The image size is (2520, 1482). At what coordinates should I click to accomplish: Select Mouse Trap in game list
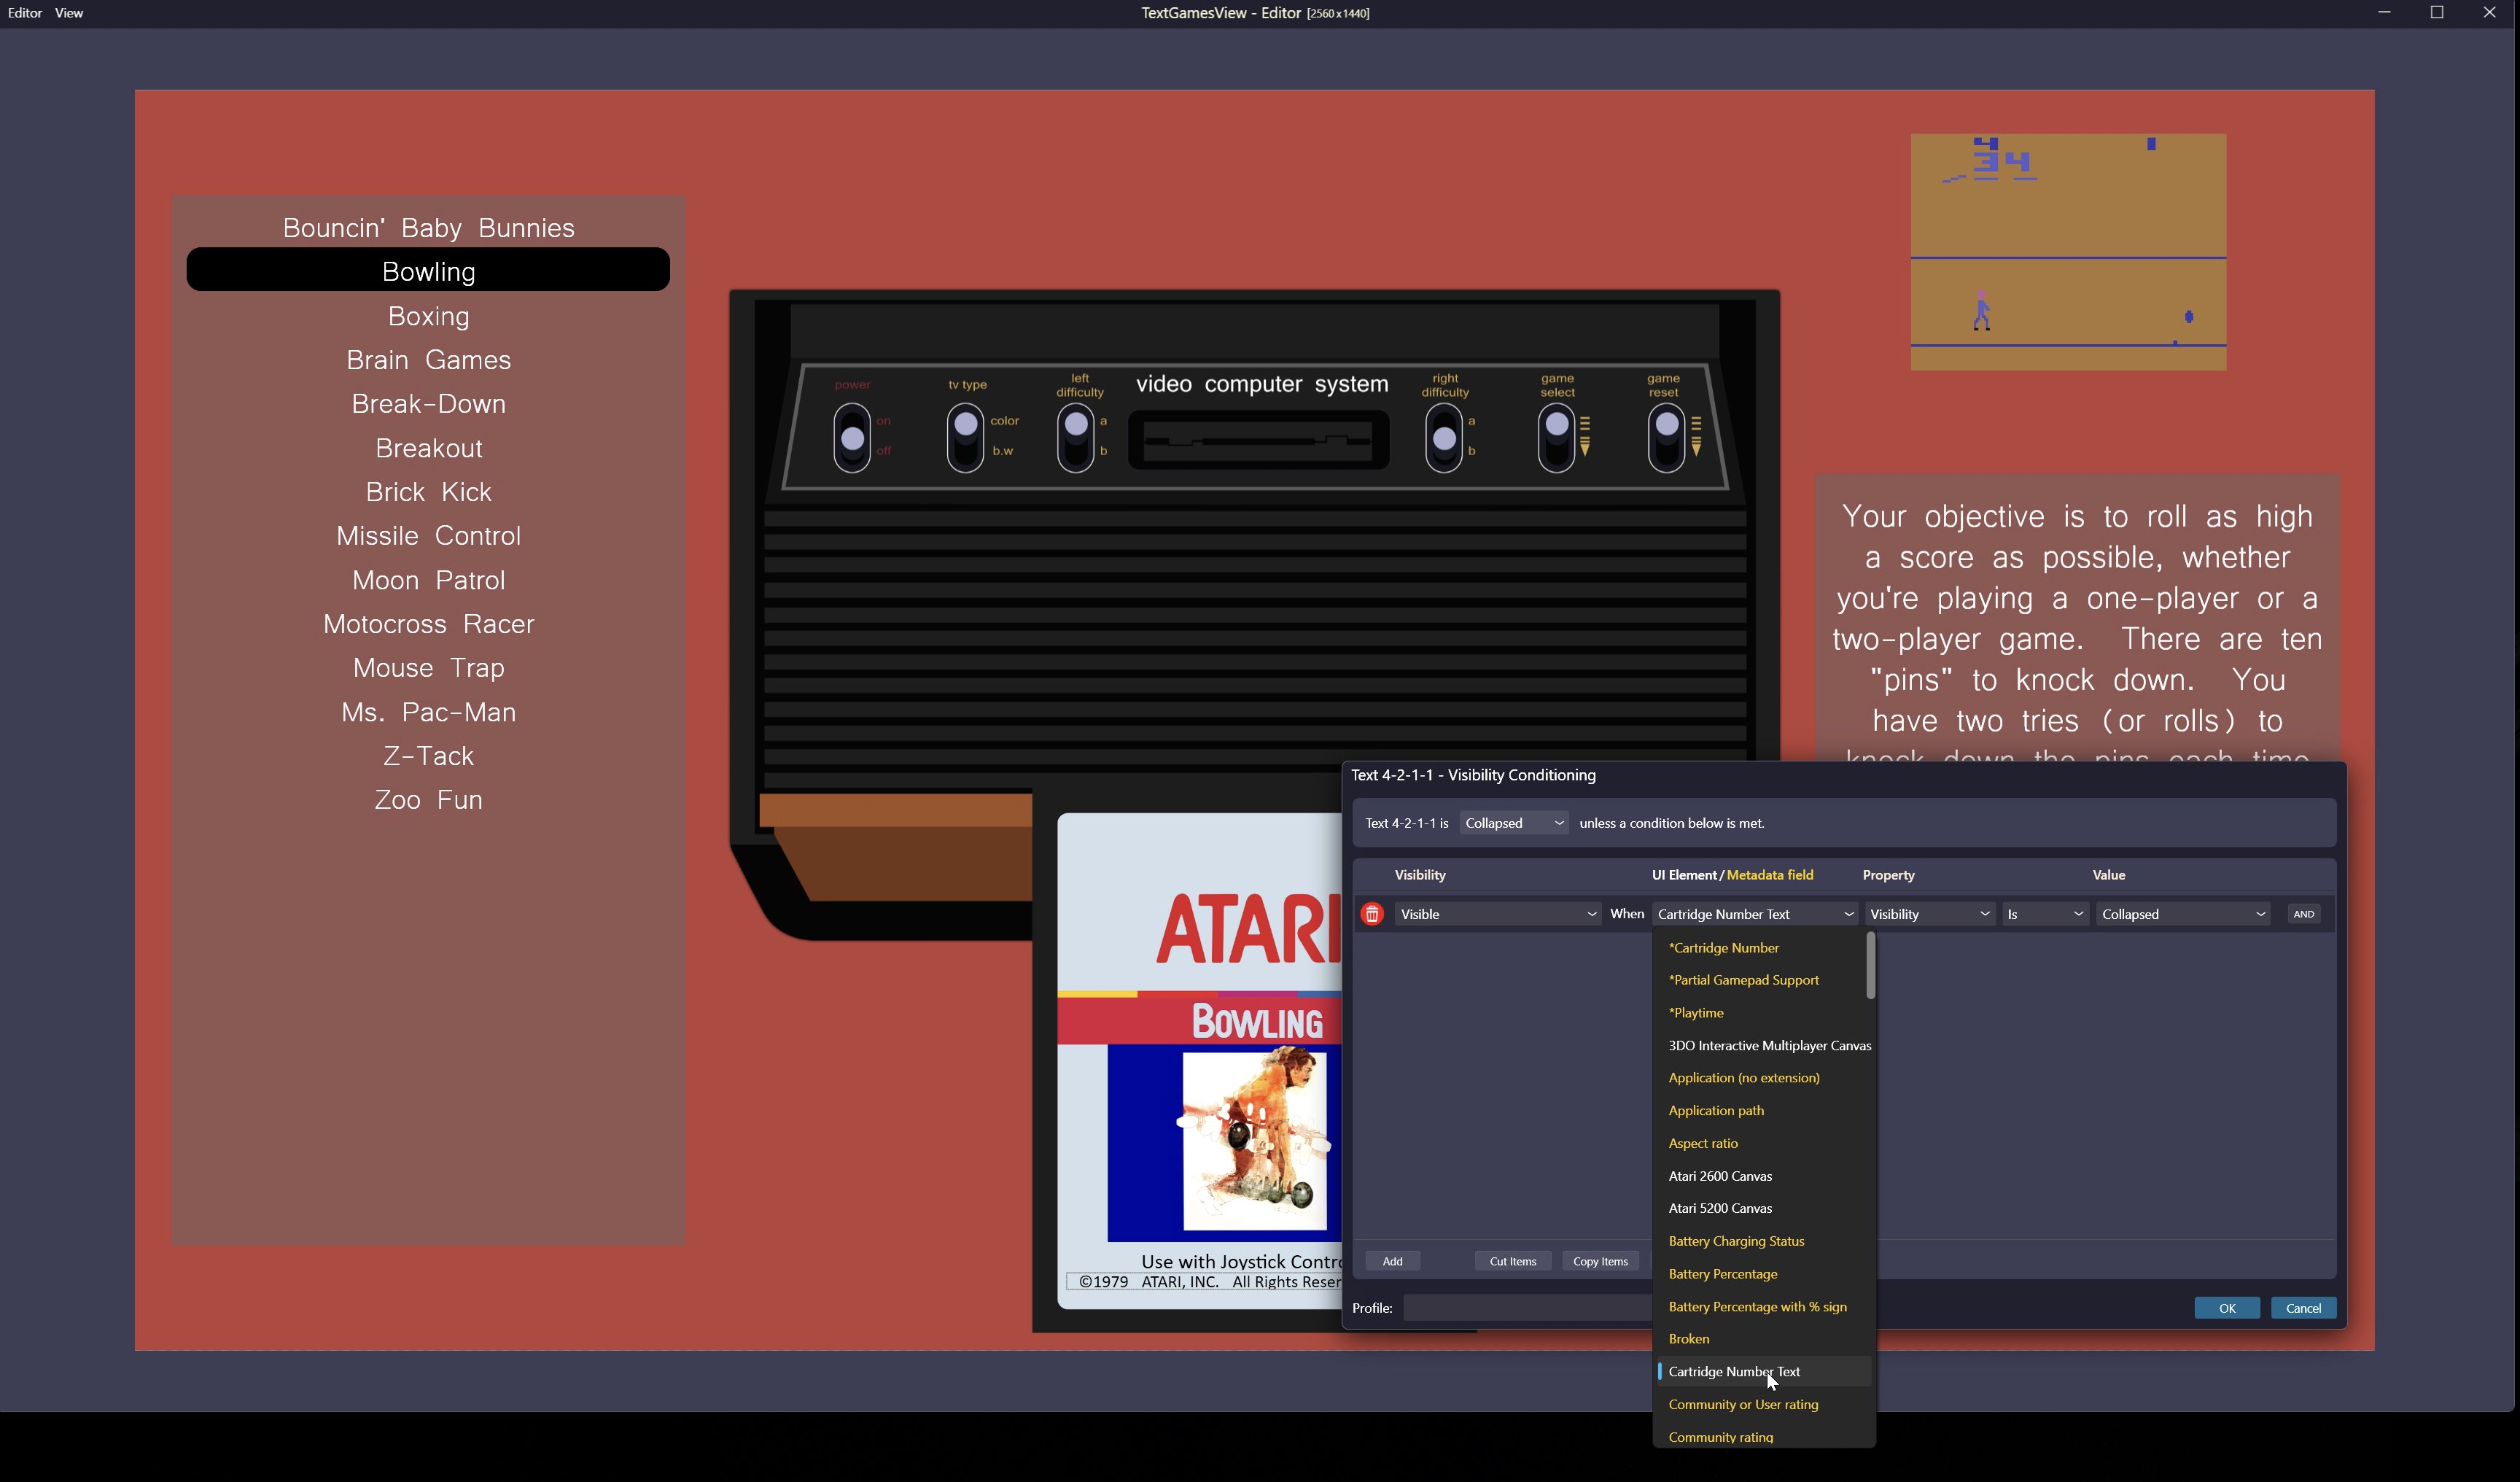click(428, 668)
